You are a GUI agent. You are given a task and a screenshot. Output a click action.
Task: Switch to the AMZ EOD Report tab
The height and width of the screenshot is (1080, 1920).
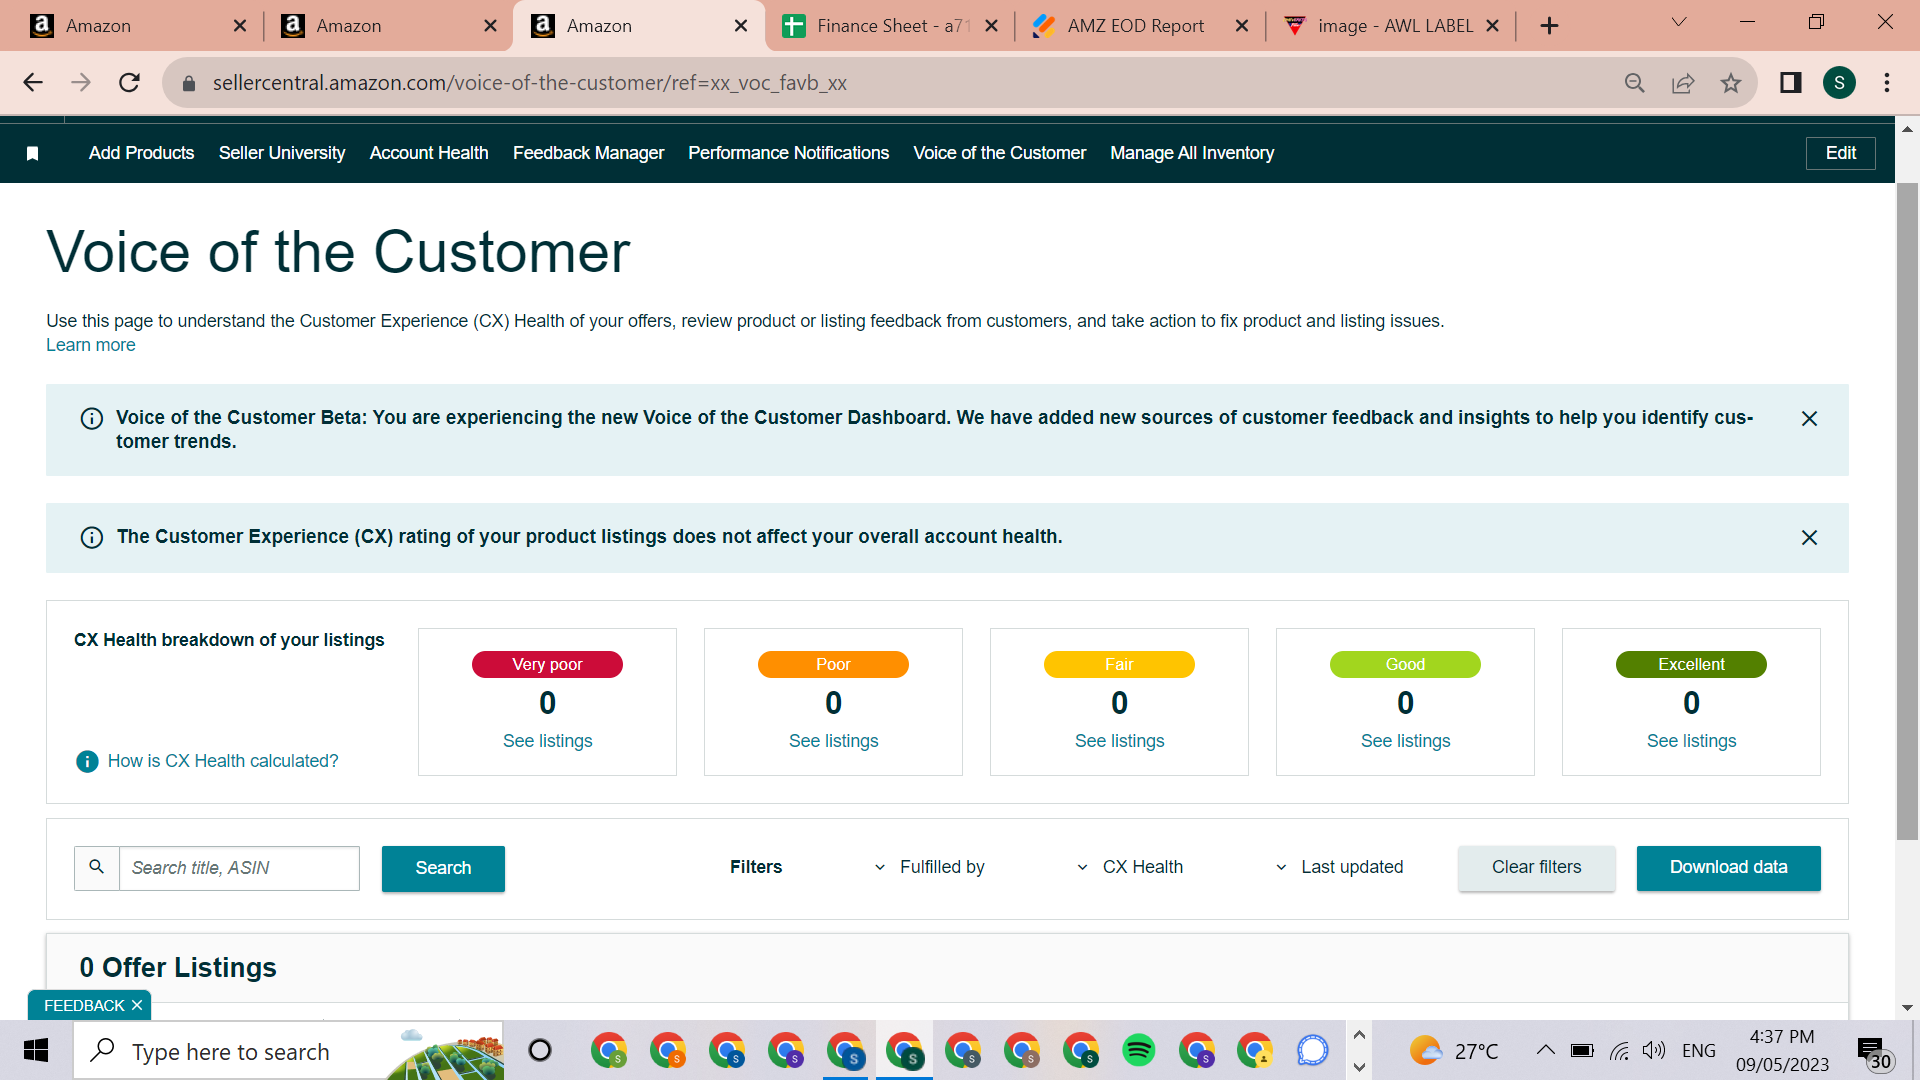pyautogui.click(x=1140, y=26)
